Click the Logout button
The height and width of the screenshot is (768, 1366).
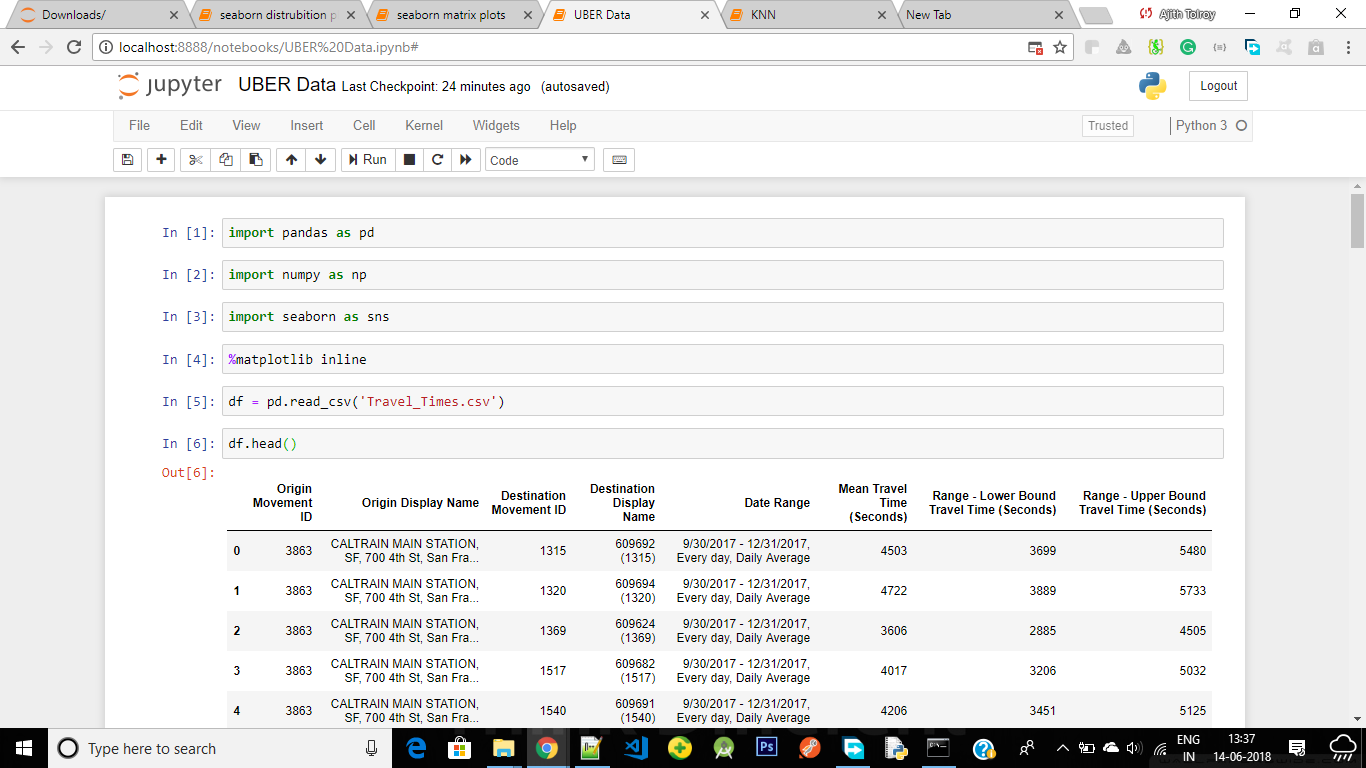pos(1217,86)
